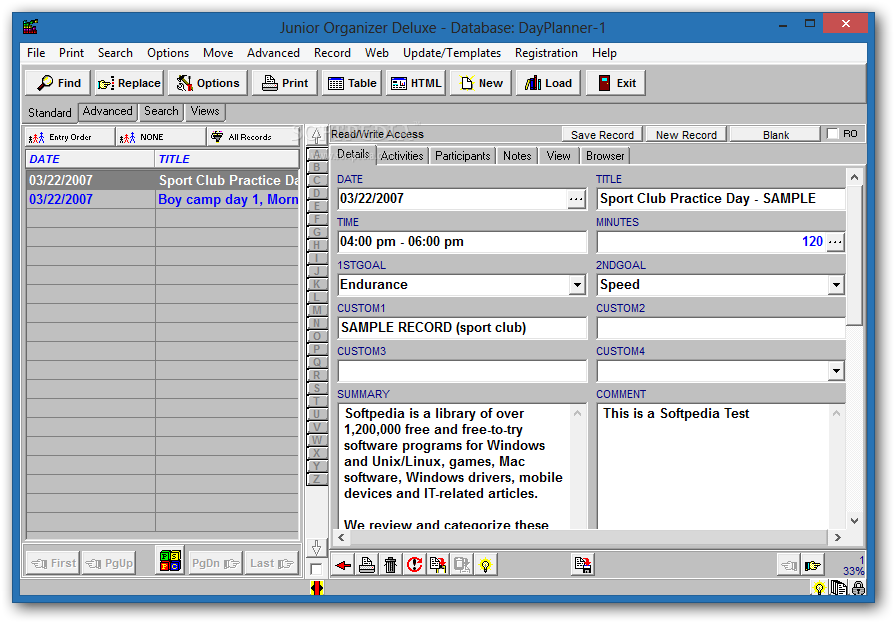Create a New database
This screenshot has width=895, height=623.
481,83
